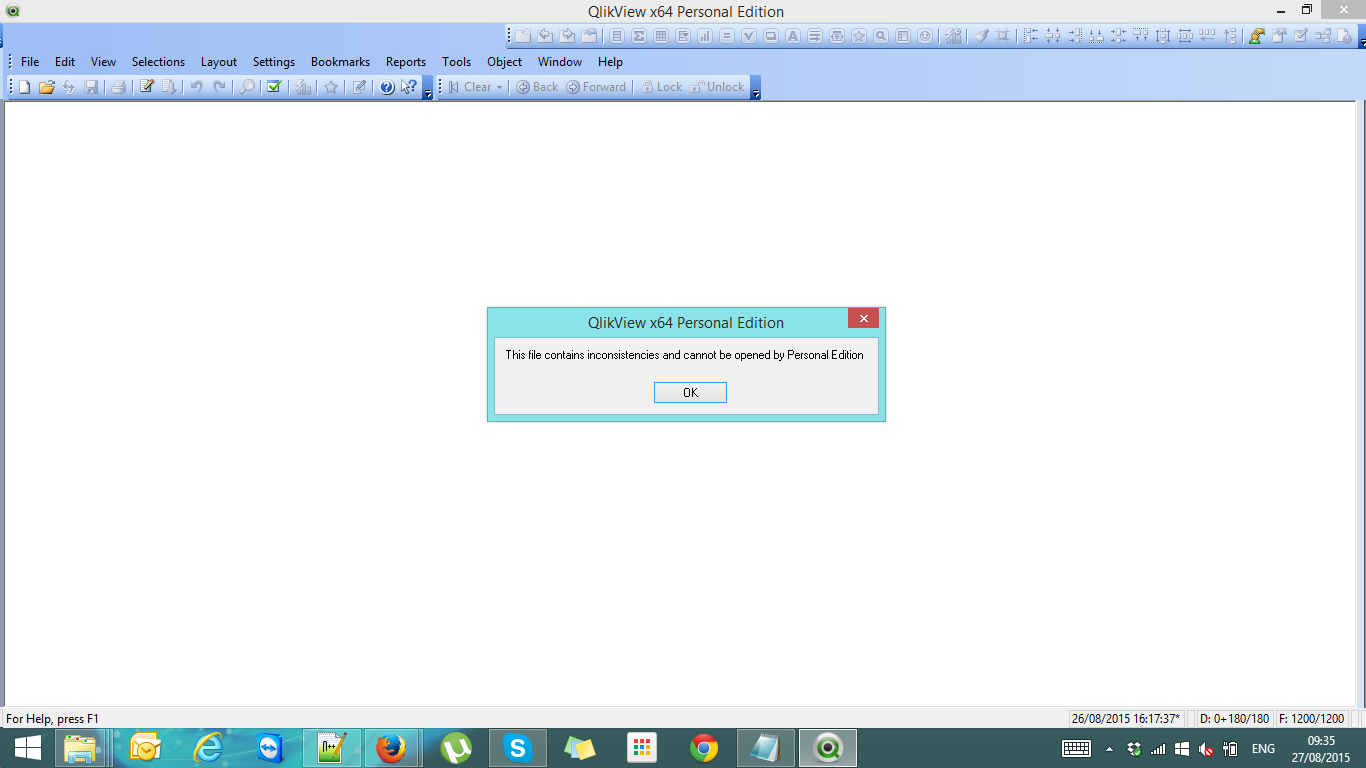
Task: Click the Format Painter brush icon
Action: pos(982,36)
